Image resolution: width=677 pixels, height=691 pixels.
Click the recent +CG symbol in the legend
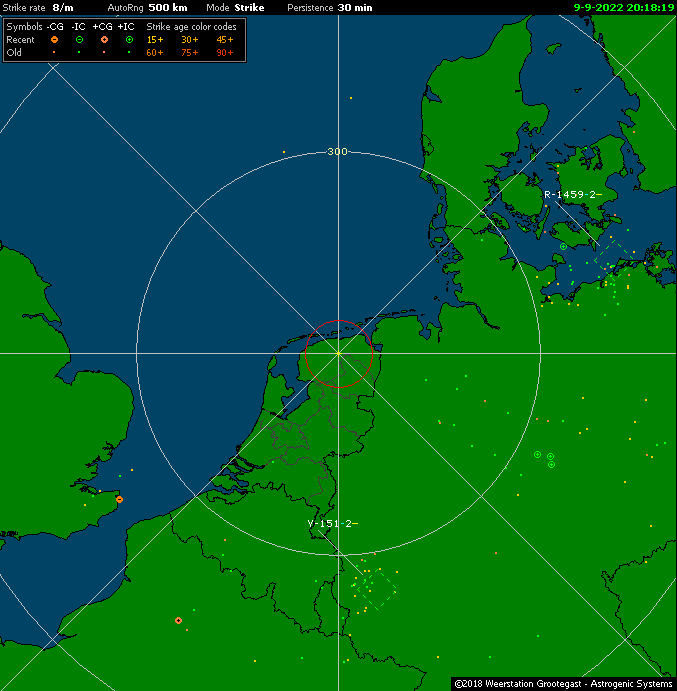(x=104, y=39)
